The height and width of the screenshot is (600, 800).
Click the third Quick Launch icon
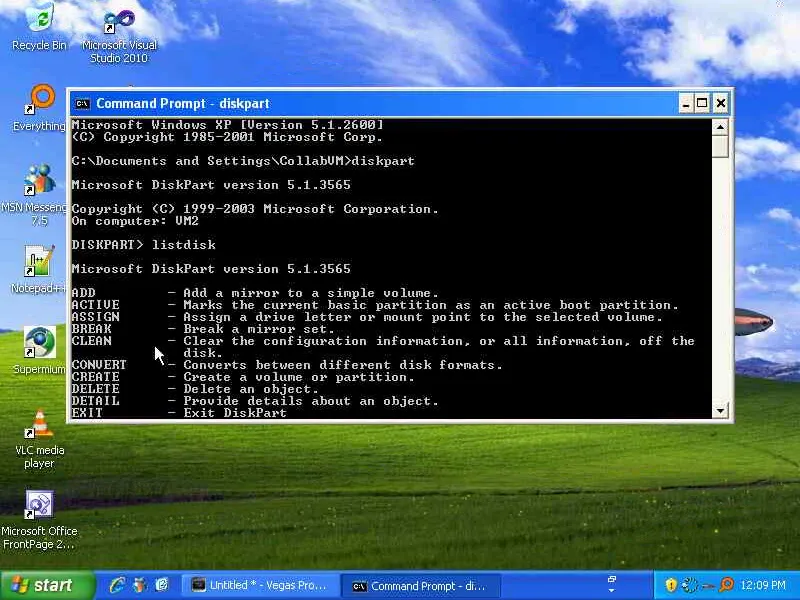162,585
